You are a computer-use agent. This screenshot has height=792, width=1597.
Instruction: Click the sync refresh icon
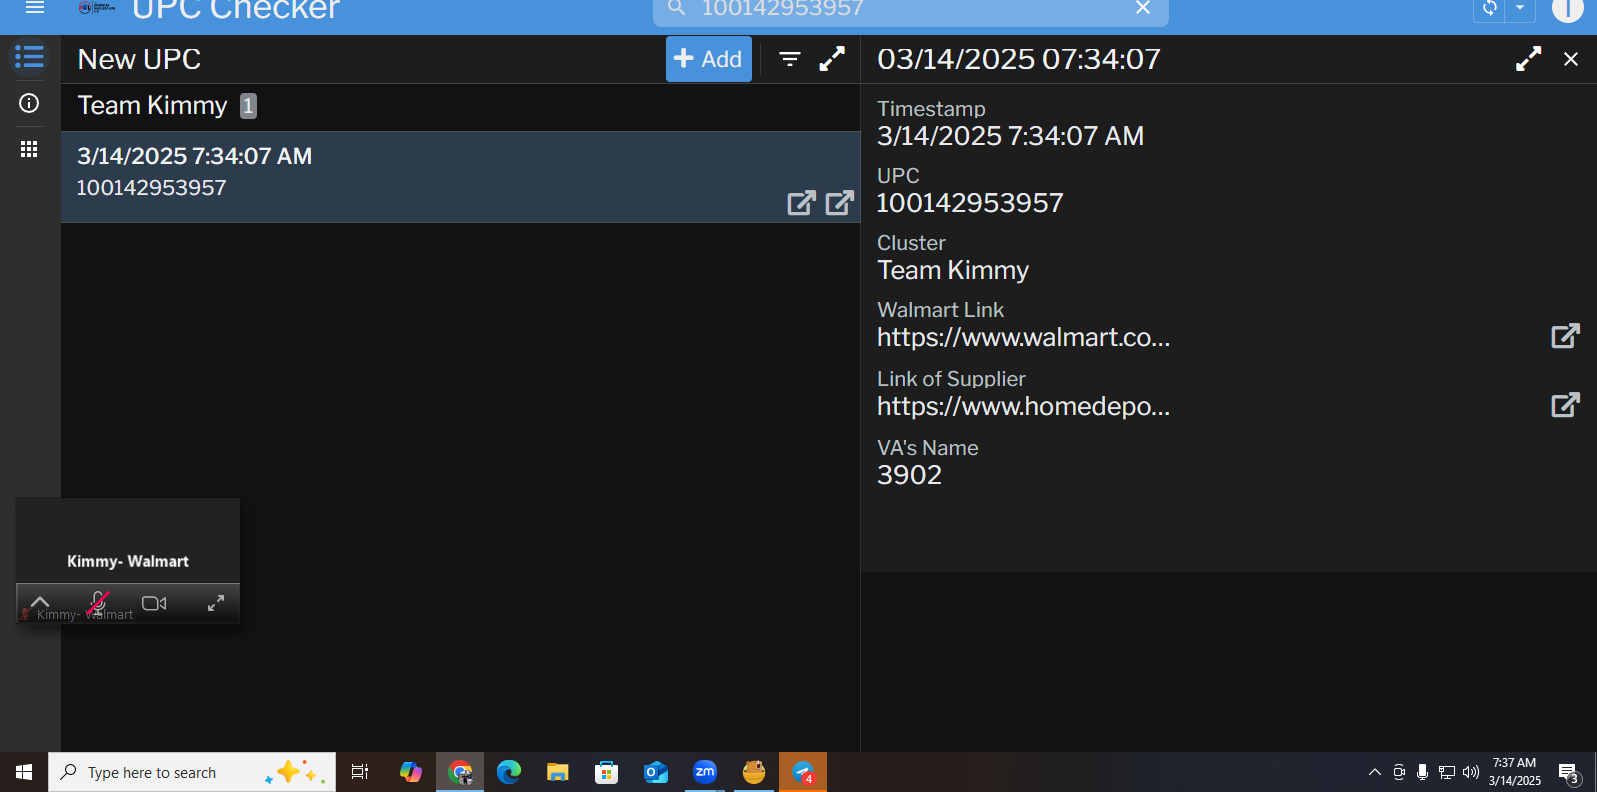(1489, 8)
